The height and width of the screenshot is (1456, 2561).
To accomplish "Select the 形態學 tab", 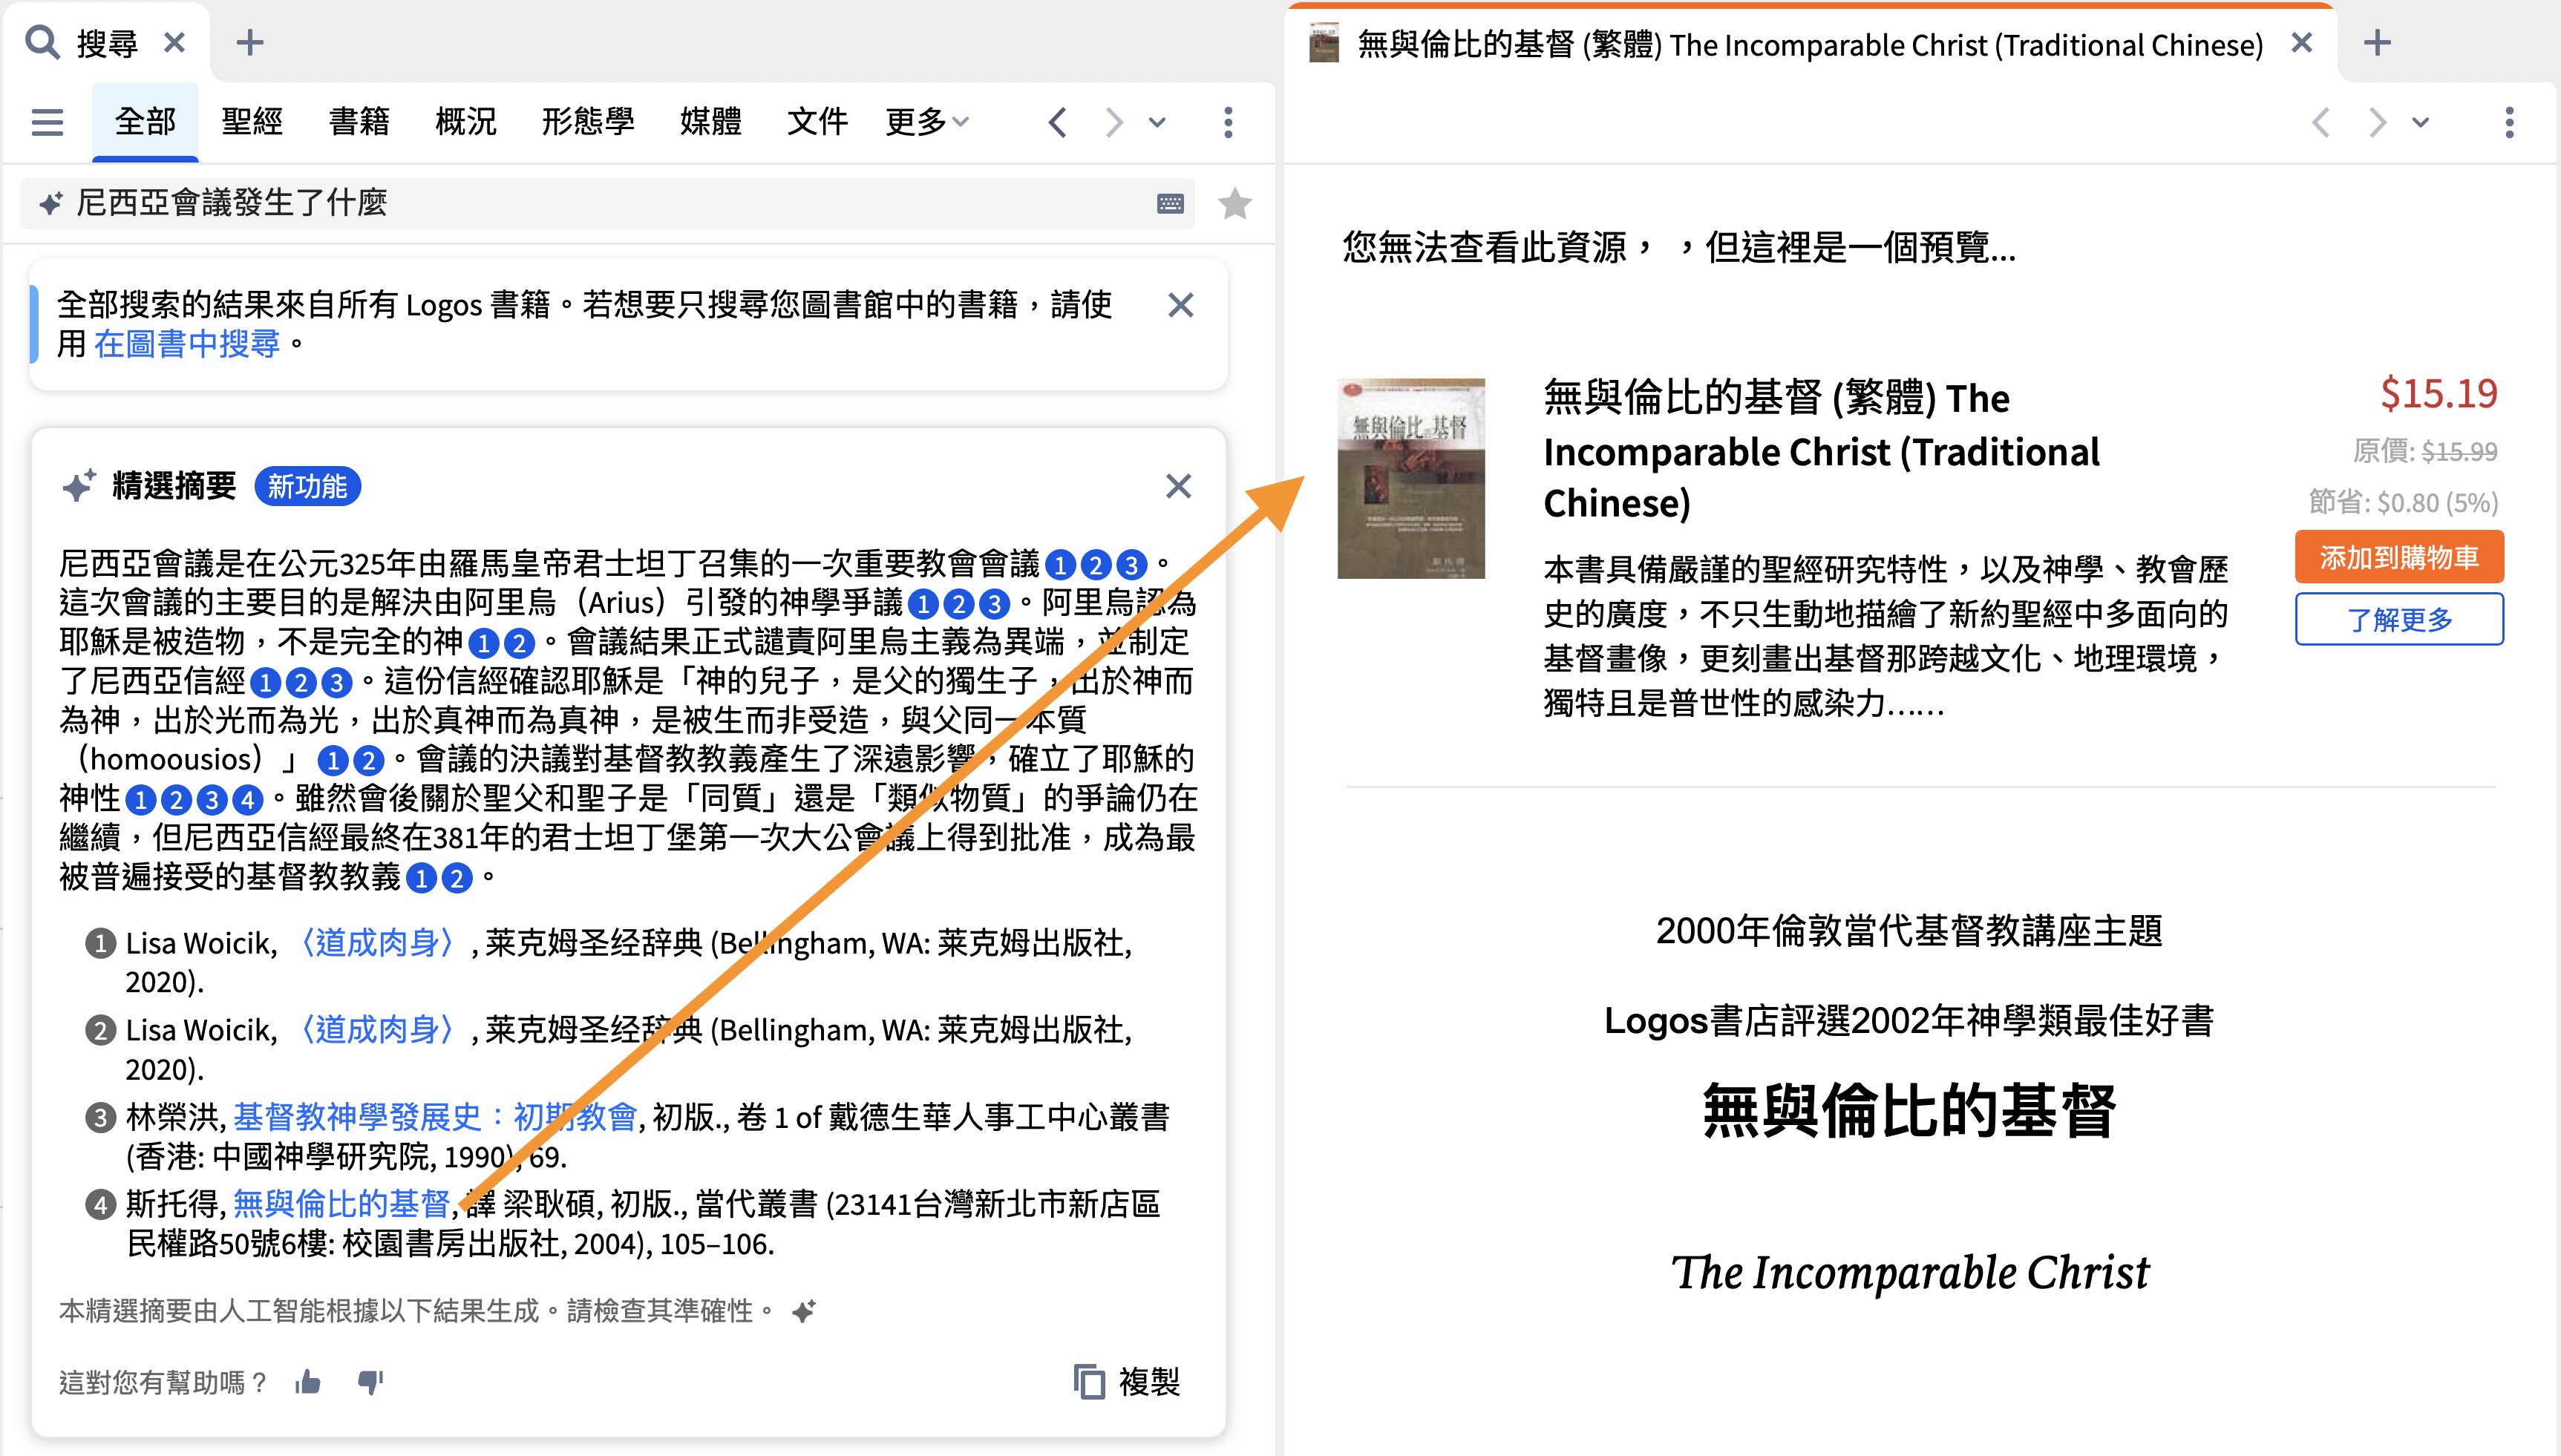I will click(x=588, y=122).
